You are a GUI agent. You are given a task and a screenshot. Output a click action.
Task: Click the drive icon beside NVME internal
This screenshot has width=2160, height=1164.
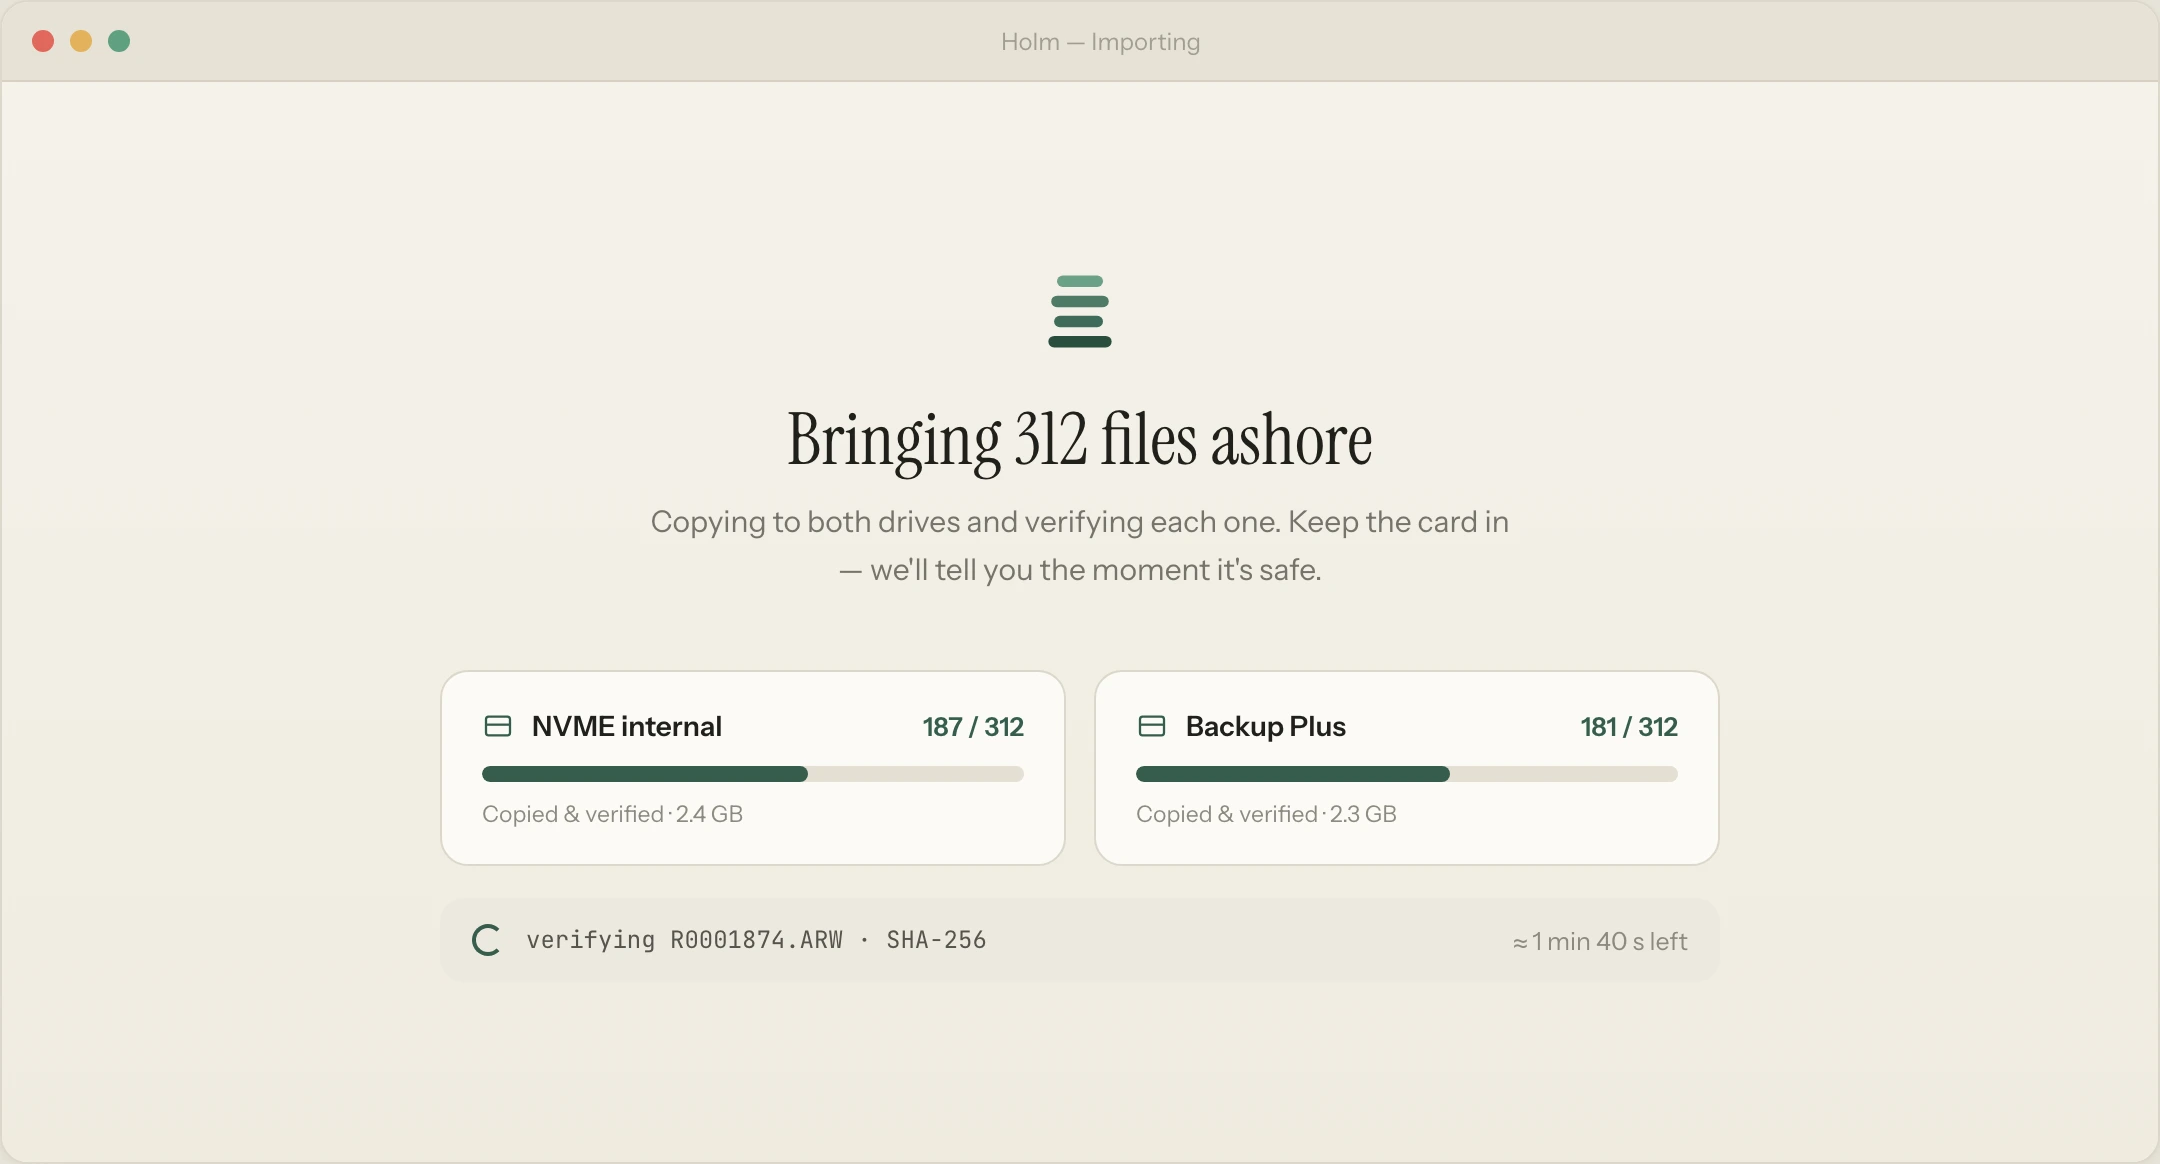pyautogui.click(x=498, y=726)
